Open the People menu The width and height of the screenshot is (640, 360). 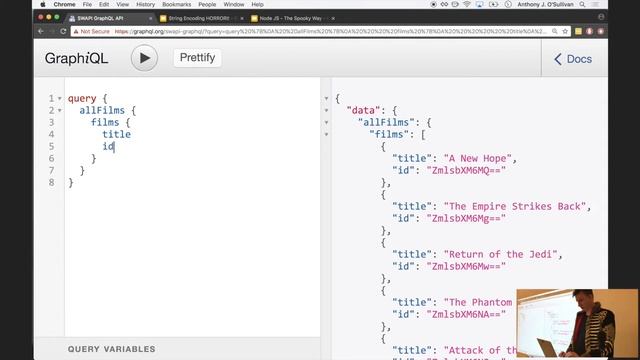[207, 4]
